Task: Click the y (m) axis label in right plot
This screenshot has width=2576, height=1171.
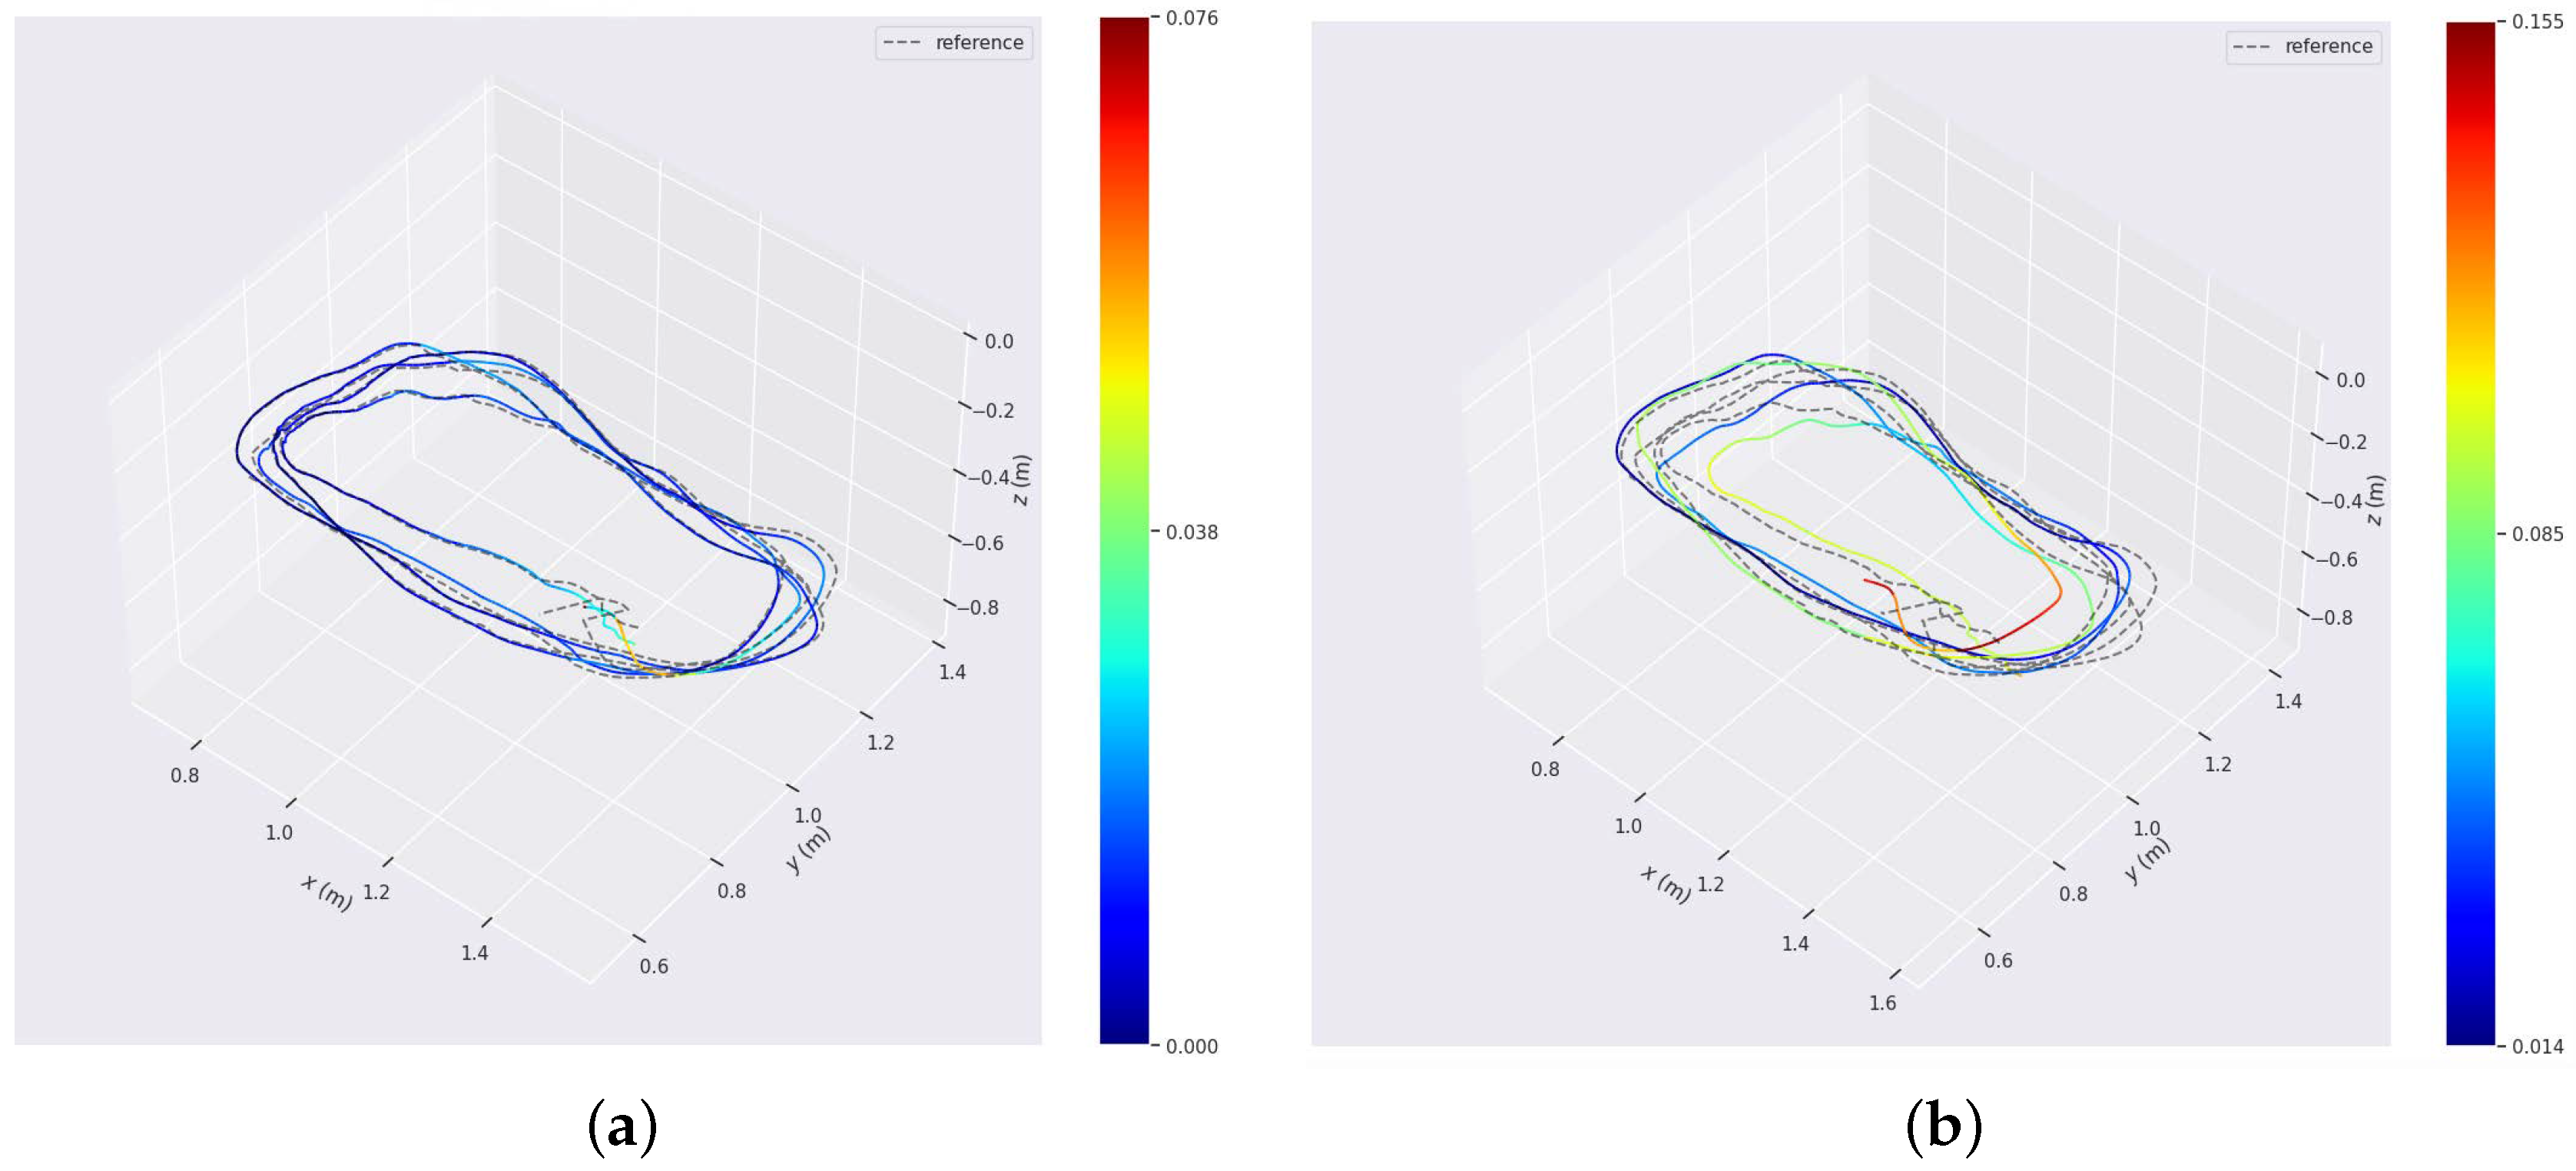Action: pyautogui.click(x=2147, y=860)
